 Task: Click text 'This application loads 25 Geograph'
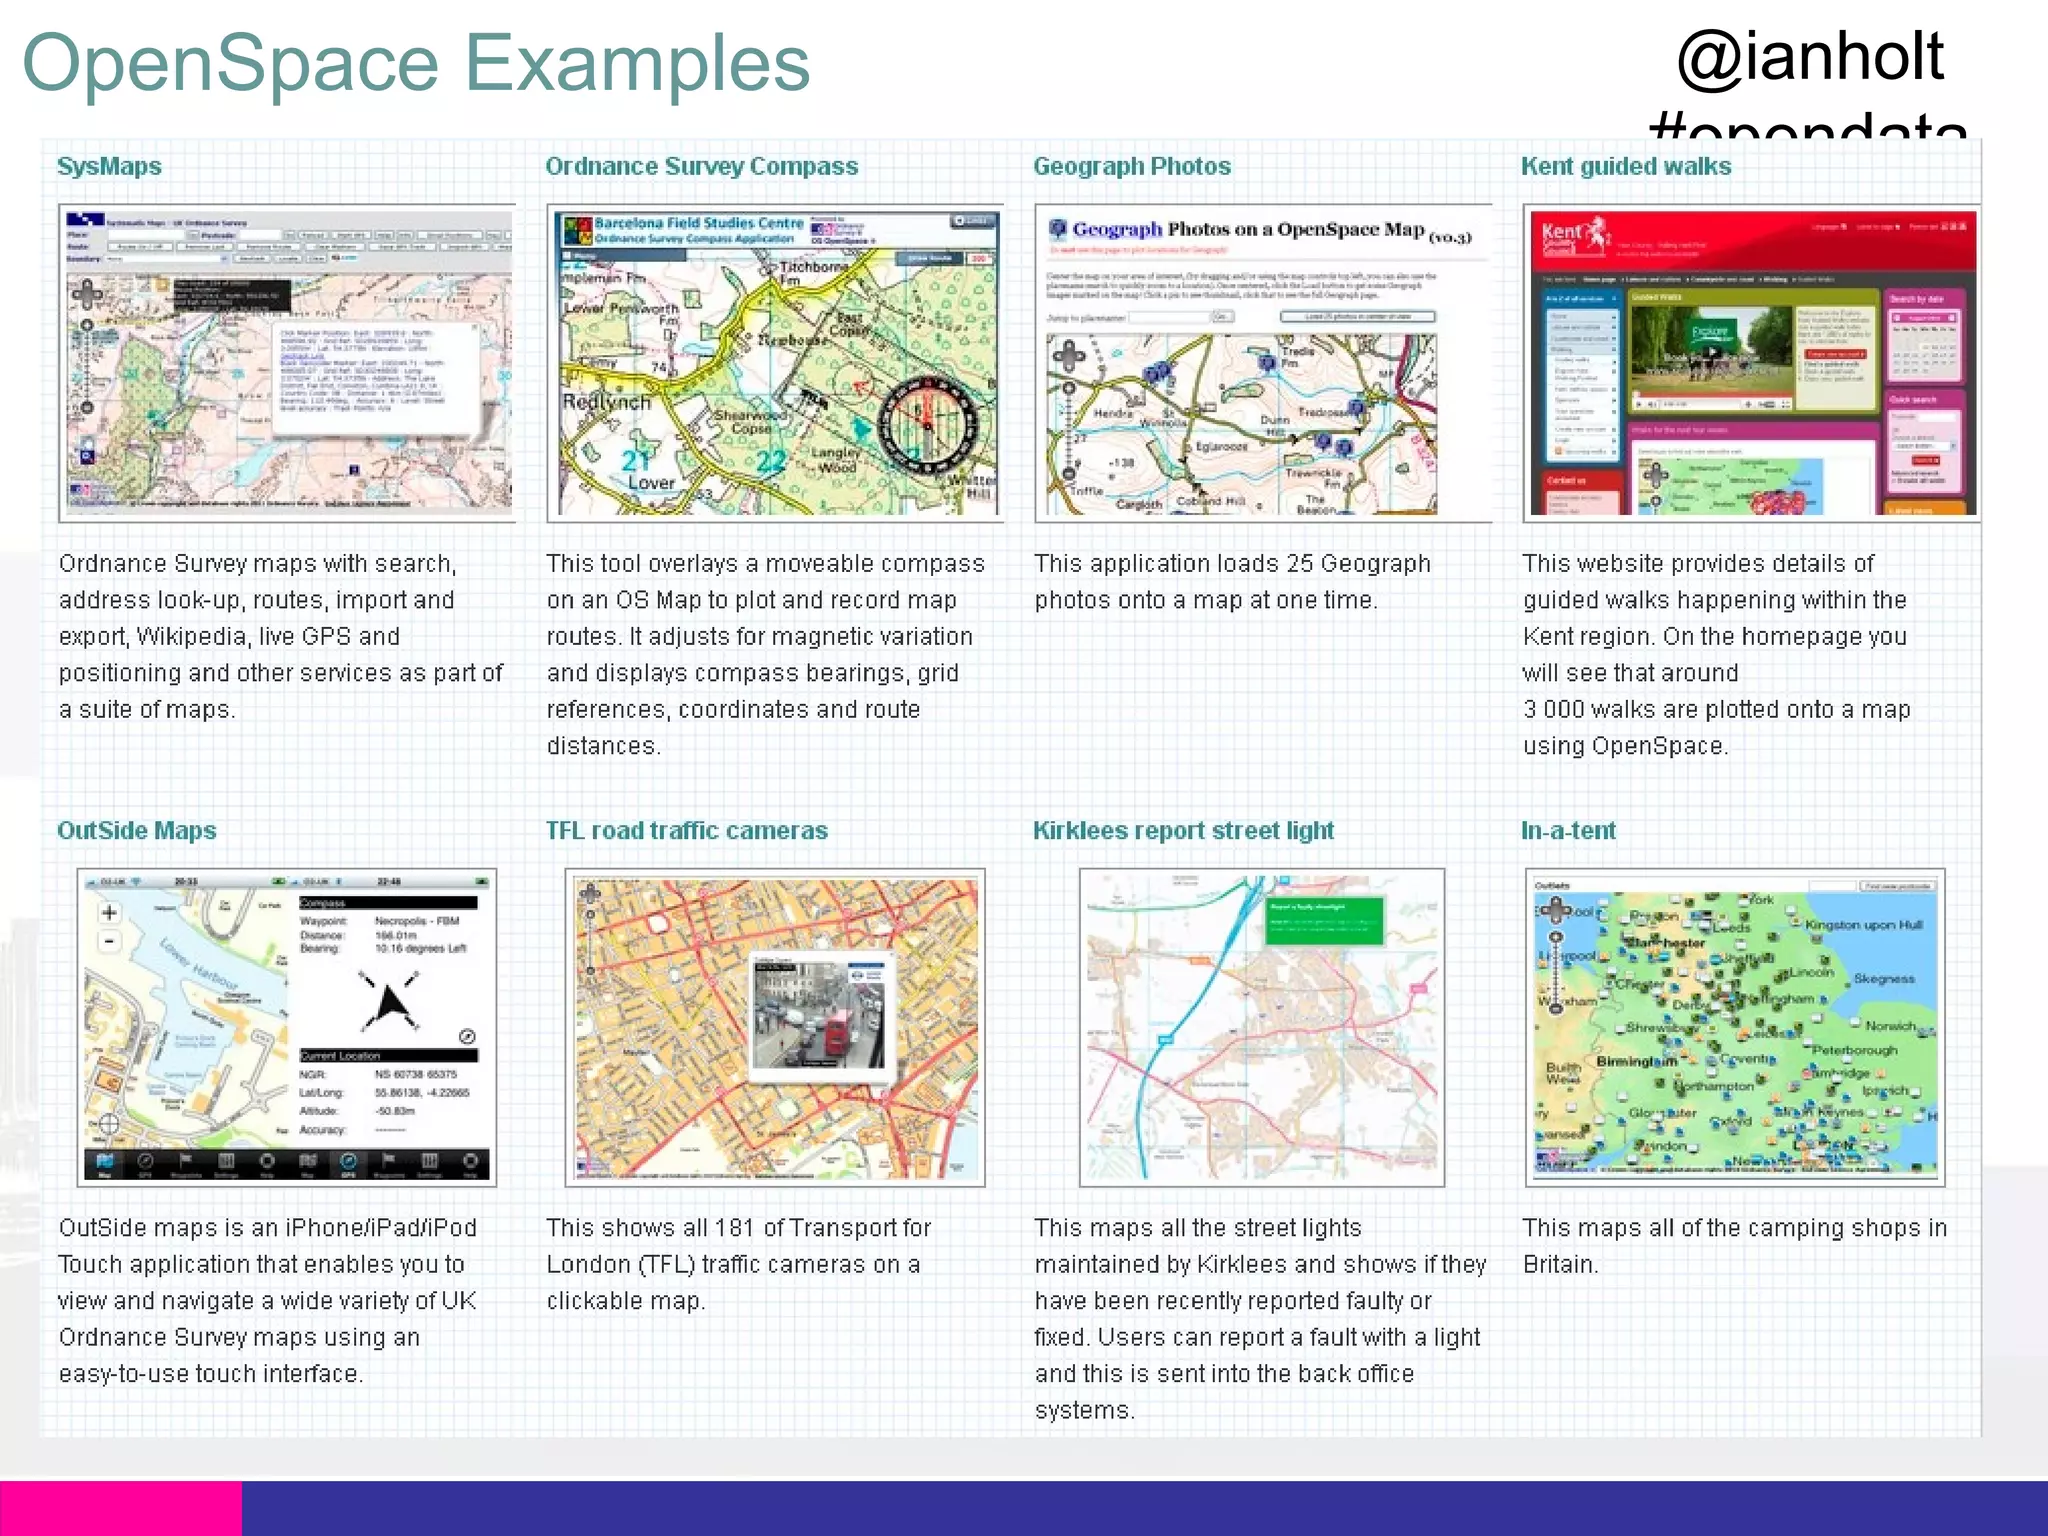point(1232,564)
